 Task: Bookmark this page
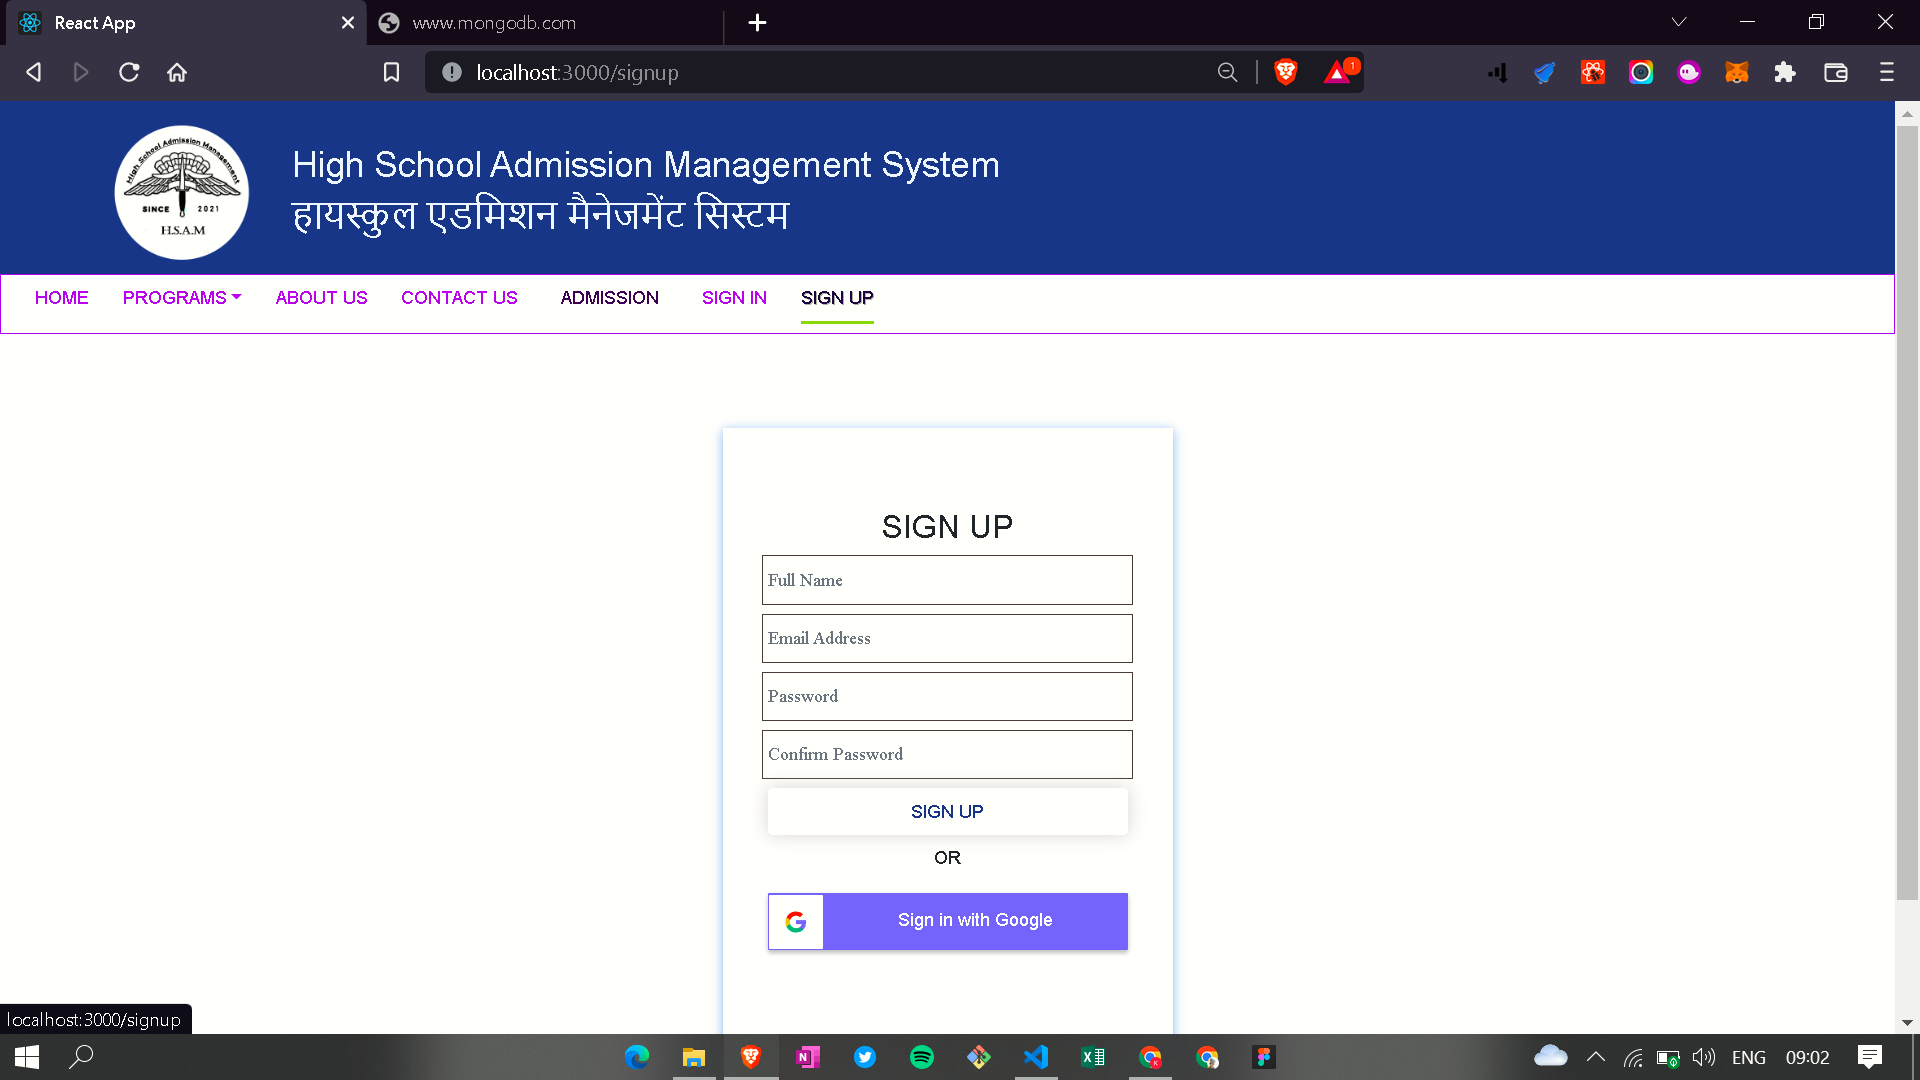tap(391, 72)
